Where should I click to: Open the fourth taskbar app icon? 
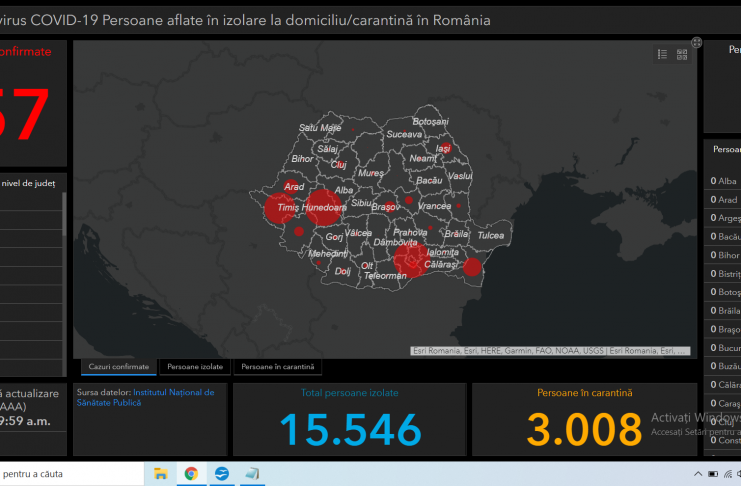252,474
